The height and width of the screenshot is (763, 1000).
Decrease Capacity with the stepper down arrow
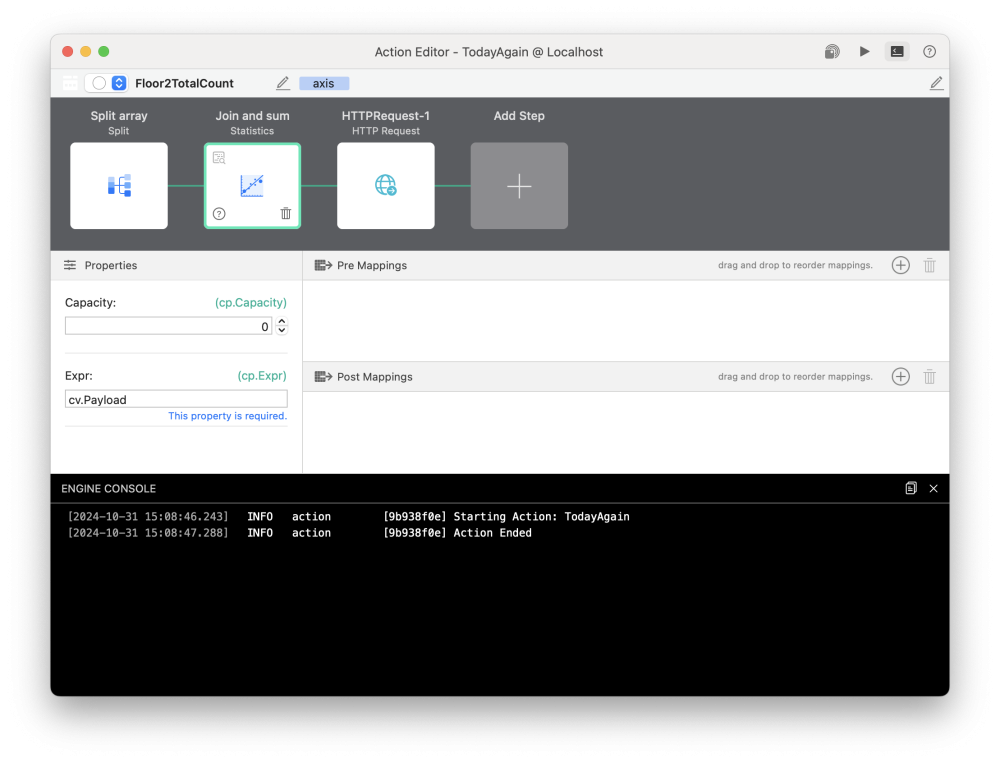(x=282, y=331)
